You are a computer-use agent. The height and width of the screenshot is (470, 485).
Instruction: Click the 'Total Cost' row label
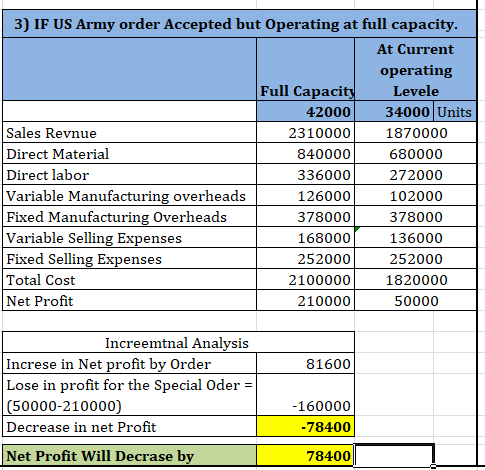tap(129, 279)
